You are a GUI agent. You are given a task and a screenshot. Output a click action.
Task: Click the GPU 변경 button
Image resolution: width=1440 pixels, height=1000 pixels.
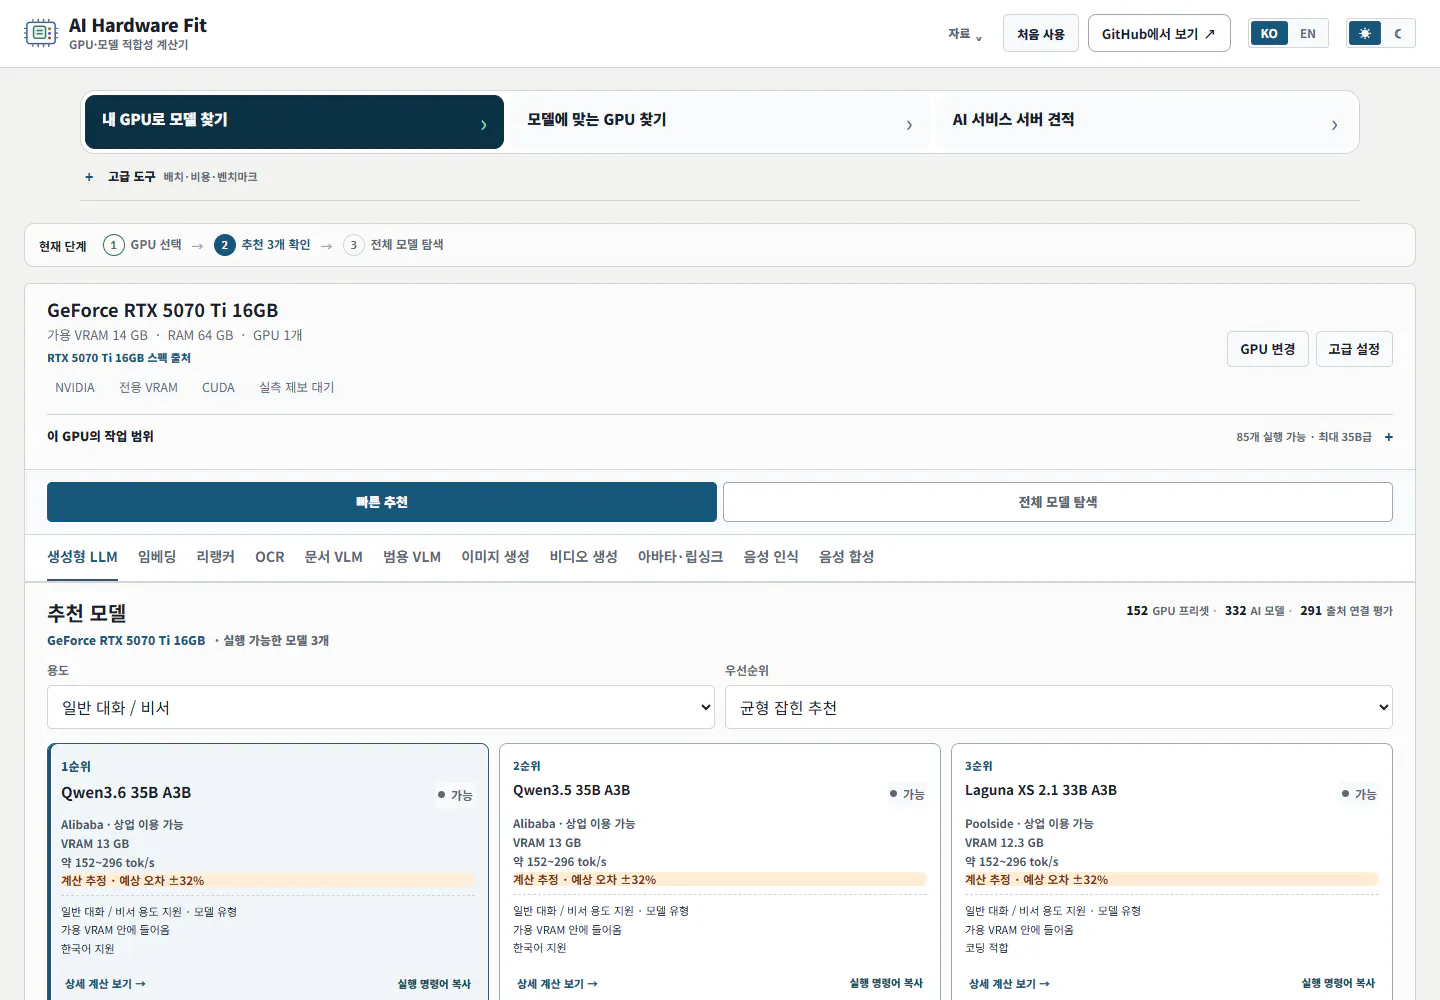(x=1268, y=349)
